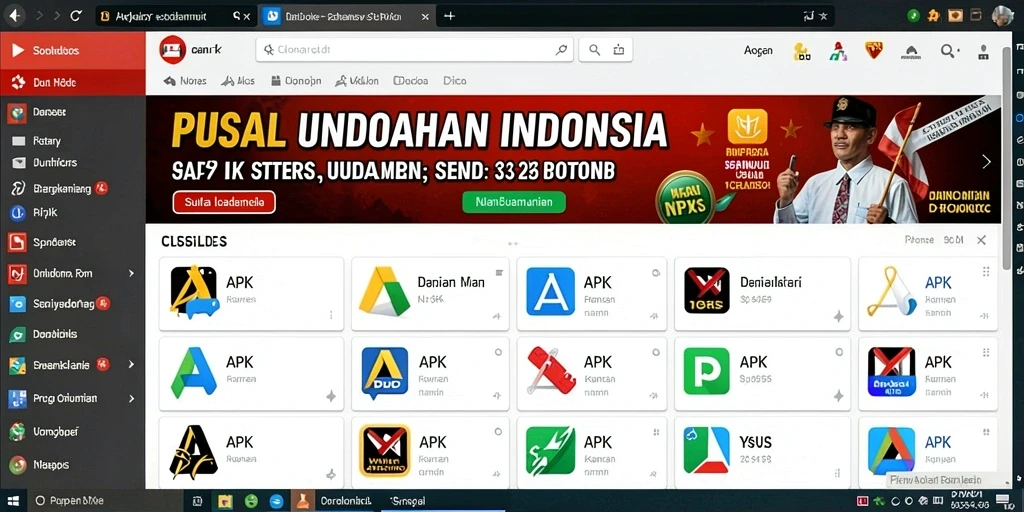This screenshot has height=512, width=1024.
Task: Open the Oonopn nav item
Action: 295,81
